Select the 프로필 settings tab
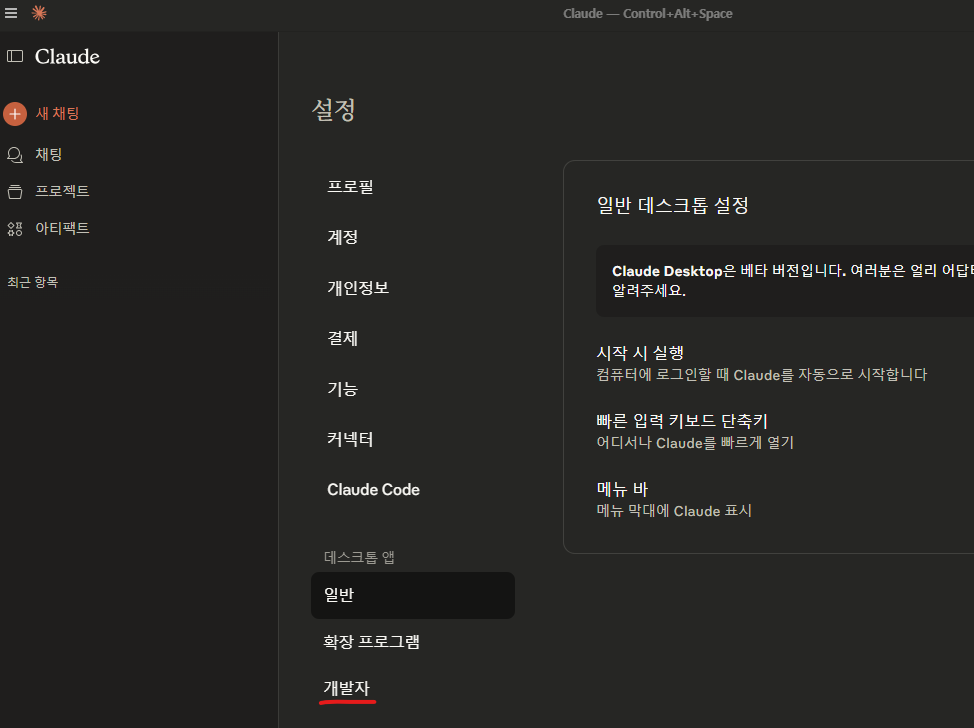Screen dimensions: 974x728 coord(350,187)
